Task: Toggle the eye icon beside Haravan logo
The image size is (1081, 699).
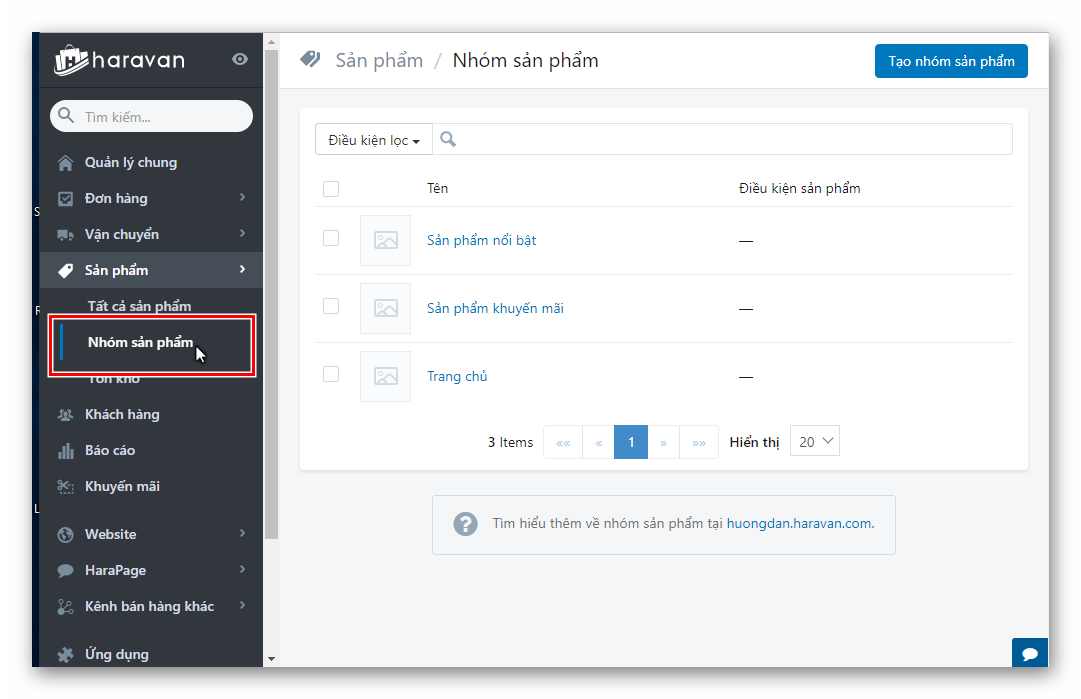Action: 240,60
